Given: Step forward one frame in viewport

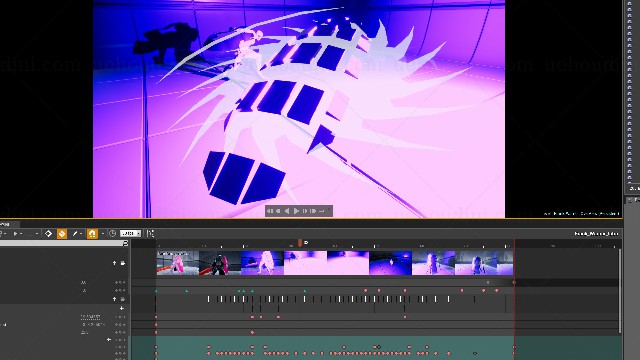Looking at the screenshot, I should (x=305, y=211).
